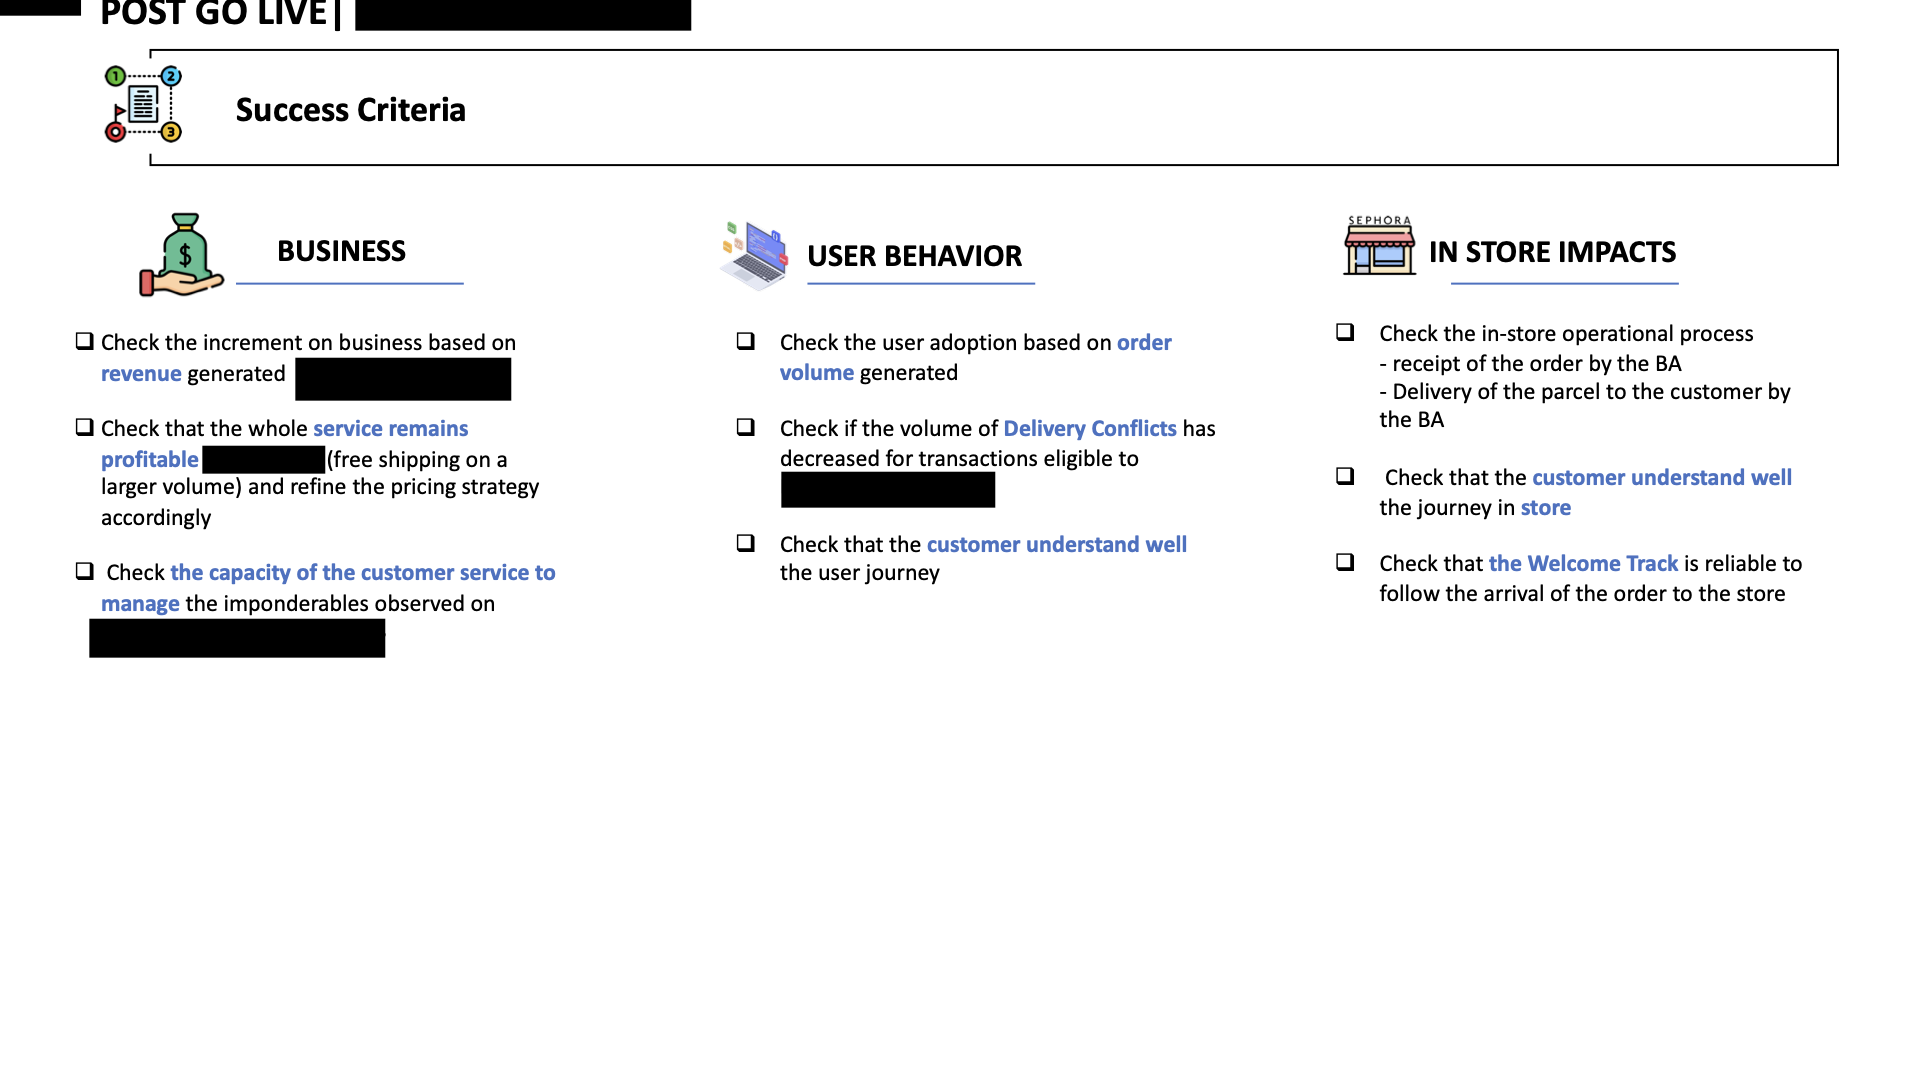Click the 'Delivery Conflicts' blue text
This screenshot has width=1920, height=1080.
[1089, 428]
